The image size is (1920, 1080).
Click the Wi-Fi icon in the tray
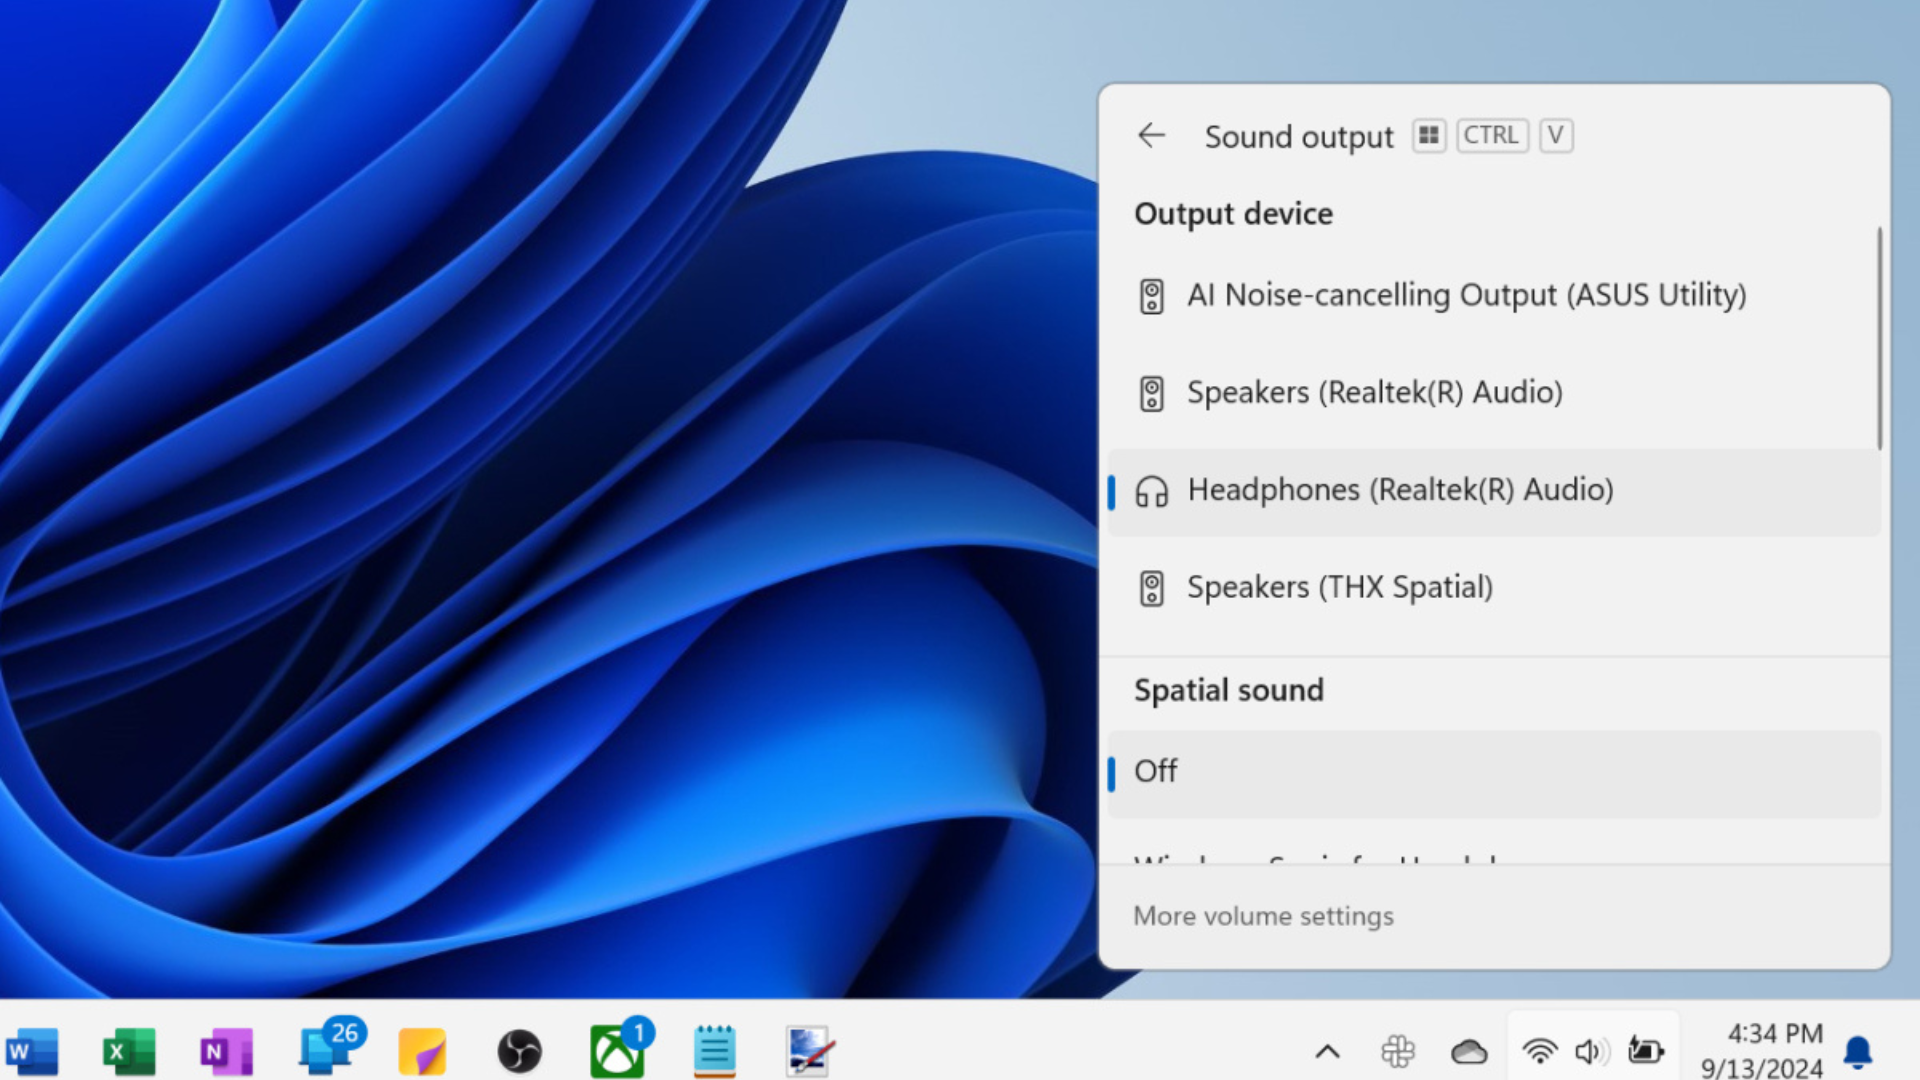coord(1537,1050)
